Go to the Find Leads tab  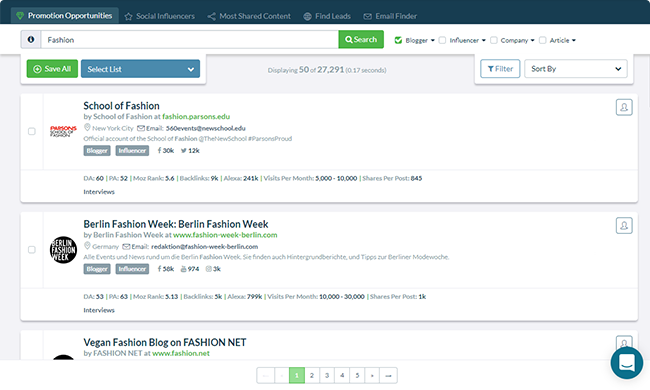click(x=327, y=16)
